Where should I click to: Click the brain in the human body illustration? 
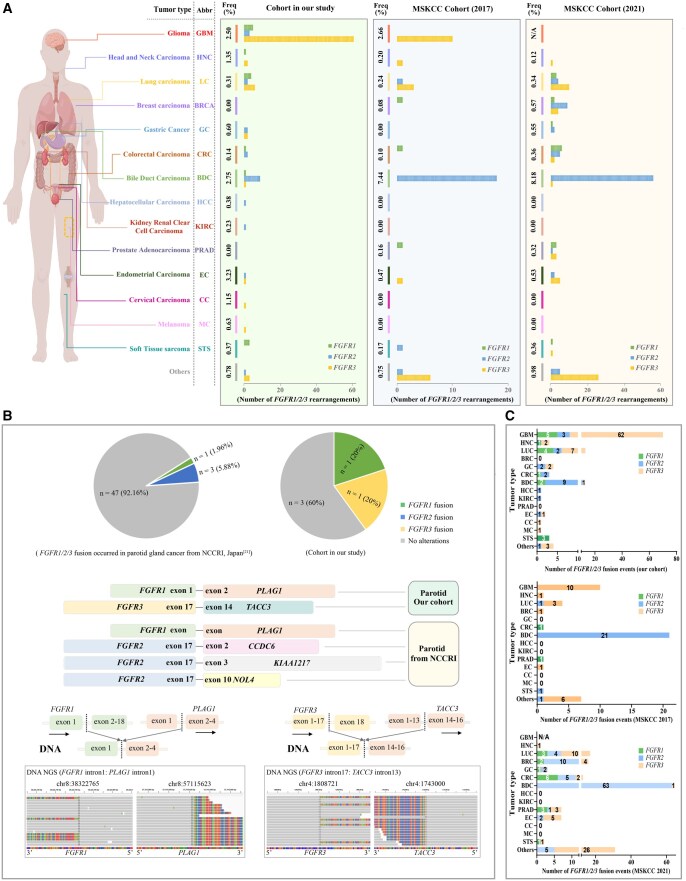pyautogui.click(x=56, y=40)
